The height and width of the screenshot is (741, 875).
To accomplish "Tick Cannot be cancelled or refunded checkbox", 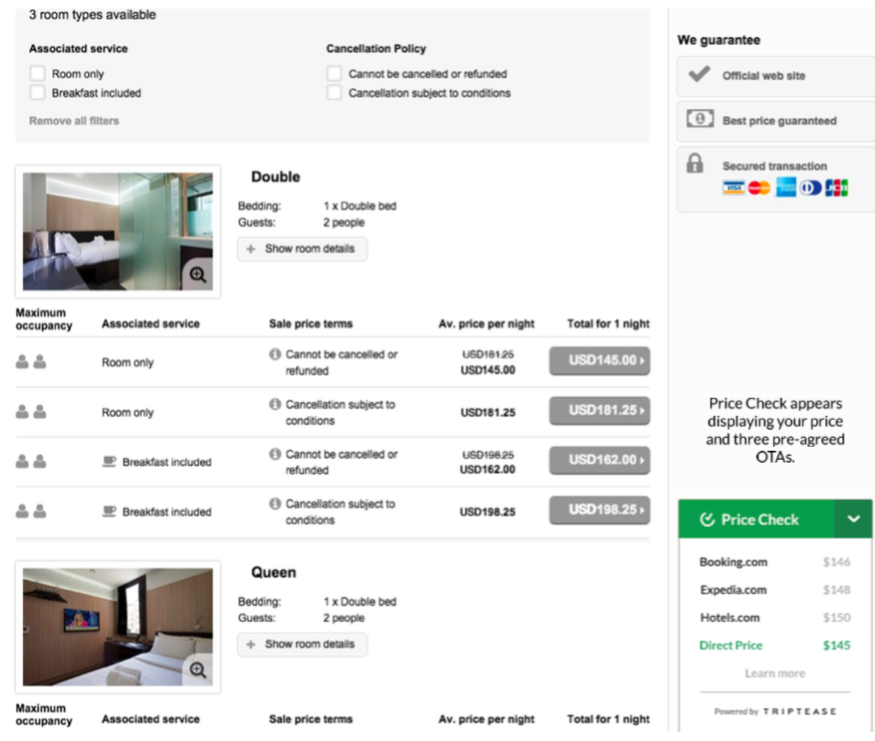I will pyautogui.click(x=335, y=74).
